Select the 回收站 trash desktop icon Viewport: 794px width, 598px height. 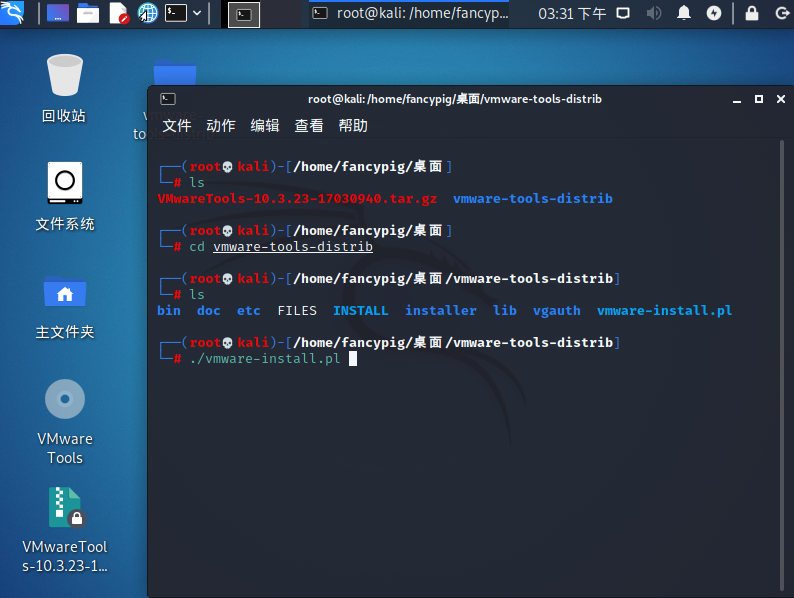(x=64, y=88)
